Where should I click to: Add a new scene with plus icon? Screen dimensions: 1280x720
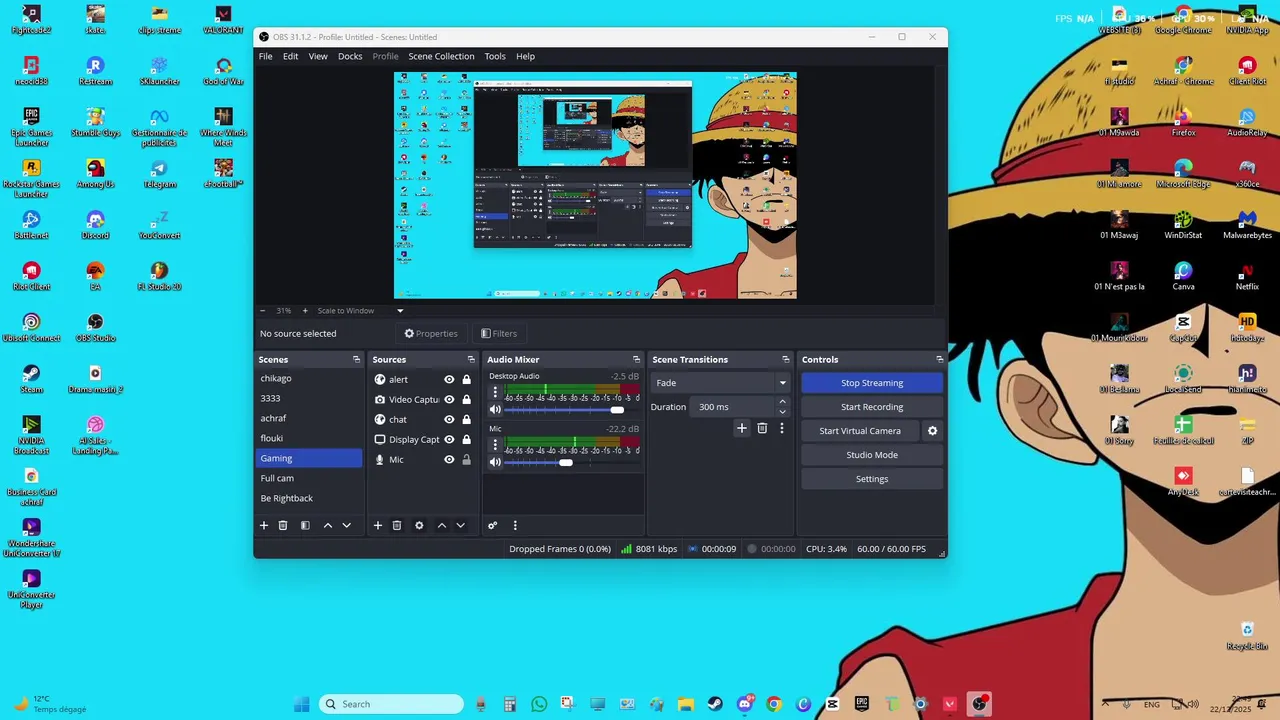[264, 525]
